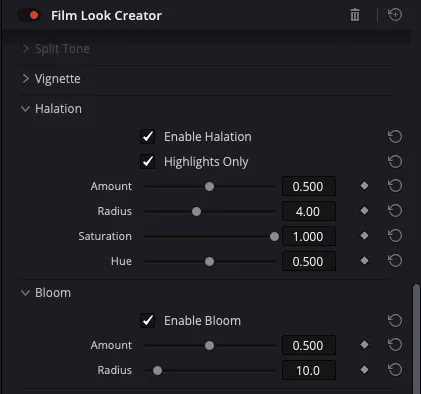Uncheck the Enable Bloom checkbox

pos(147,321)
